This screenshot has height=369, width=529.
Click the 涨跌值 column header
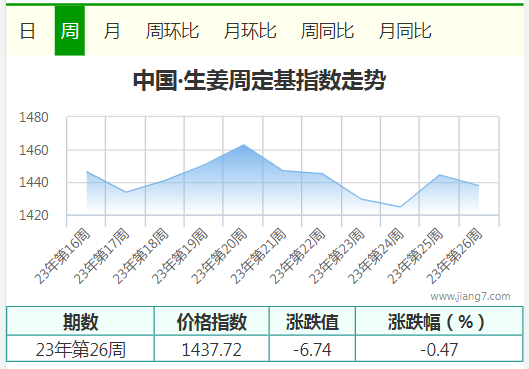(312, 322)
